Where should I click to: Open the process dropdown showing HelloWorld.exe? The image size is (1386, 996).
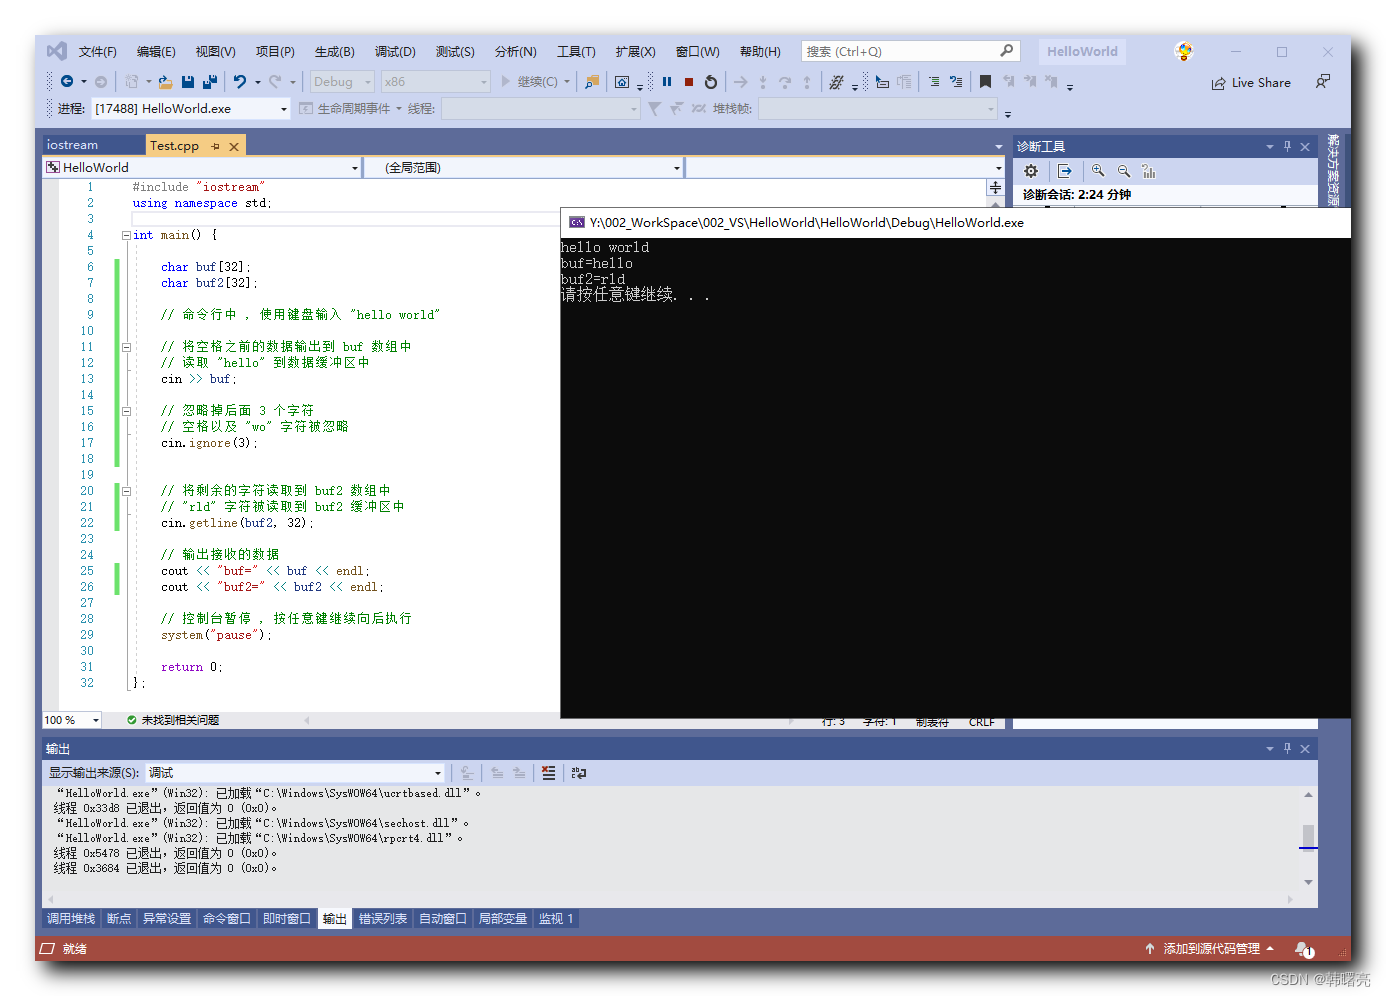tap(191, 109)
